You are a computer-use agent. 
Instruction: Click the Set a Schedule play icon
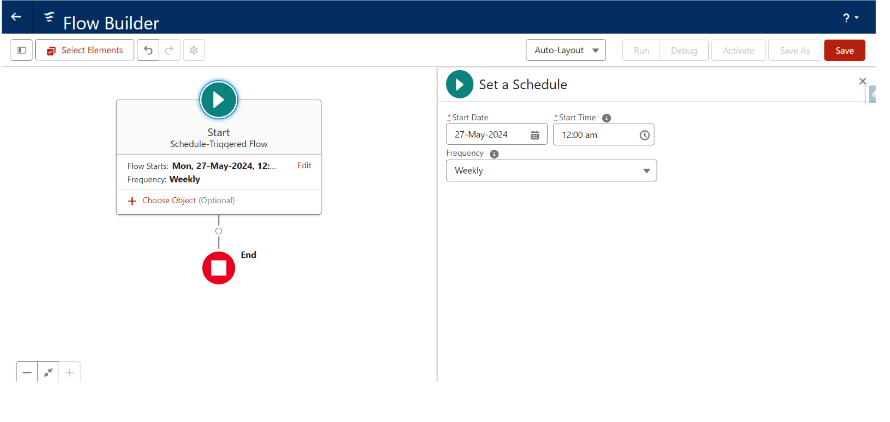459,84
